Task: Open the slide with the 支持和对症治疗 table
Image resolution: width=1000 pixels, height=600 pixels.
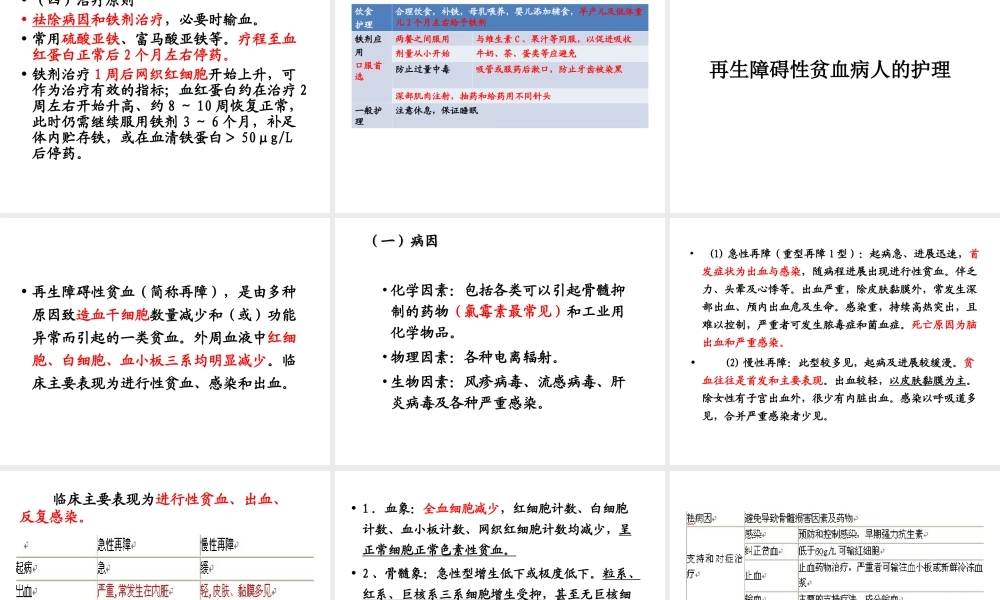Action: click(x=835, y=536)
